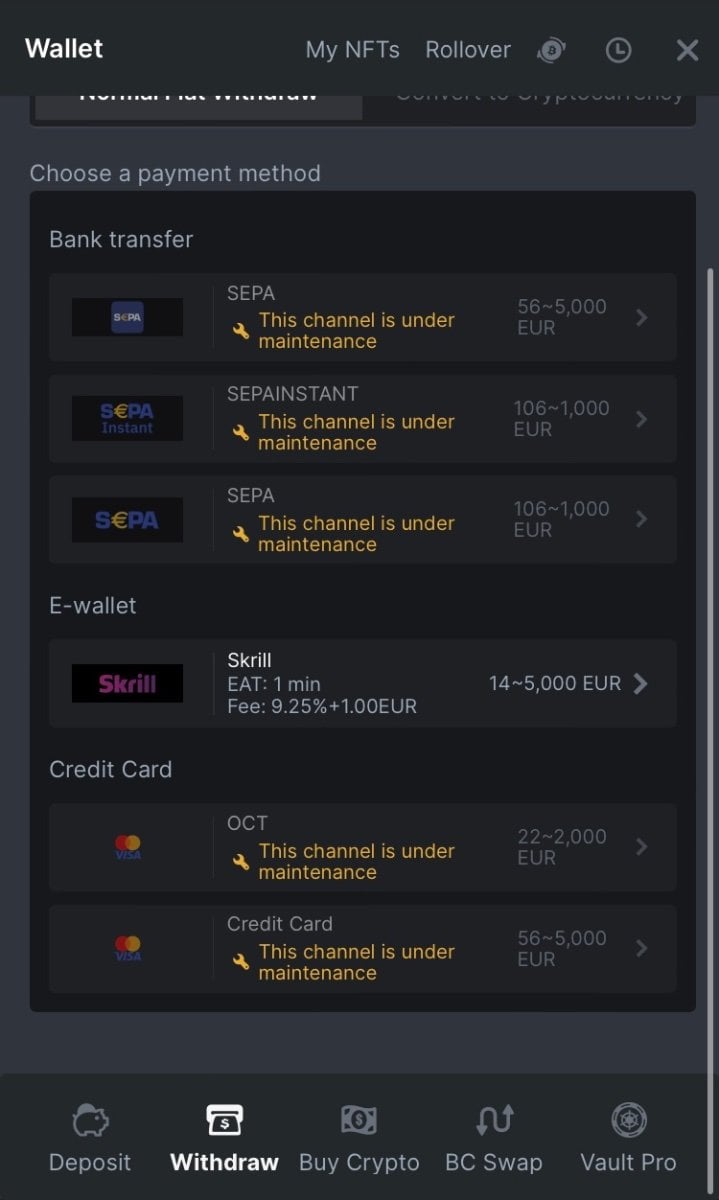Open the BC Swap icon
Viewport: 719px width, 1200px height.
point(494,1121)
